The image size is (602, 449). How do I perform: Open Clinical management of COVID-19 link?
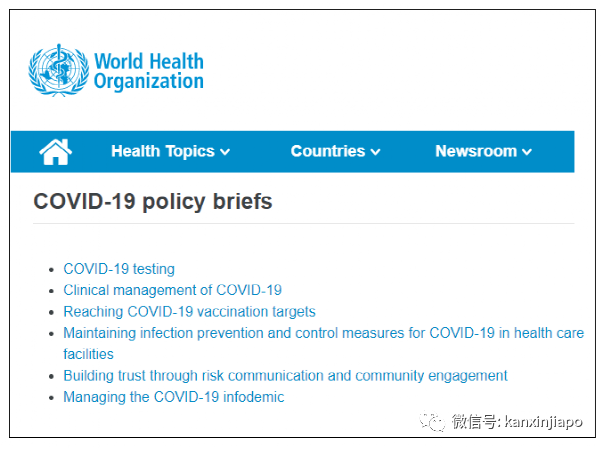173,290
